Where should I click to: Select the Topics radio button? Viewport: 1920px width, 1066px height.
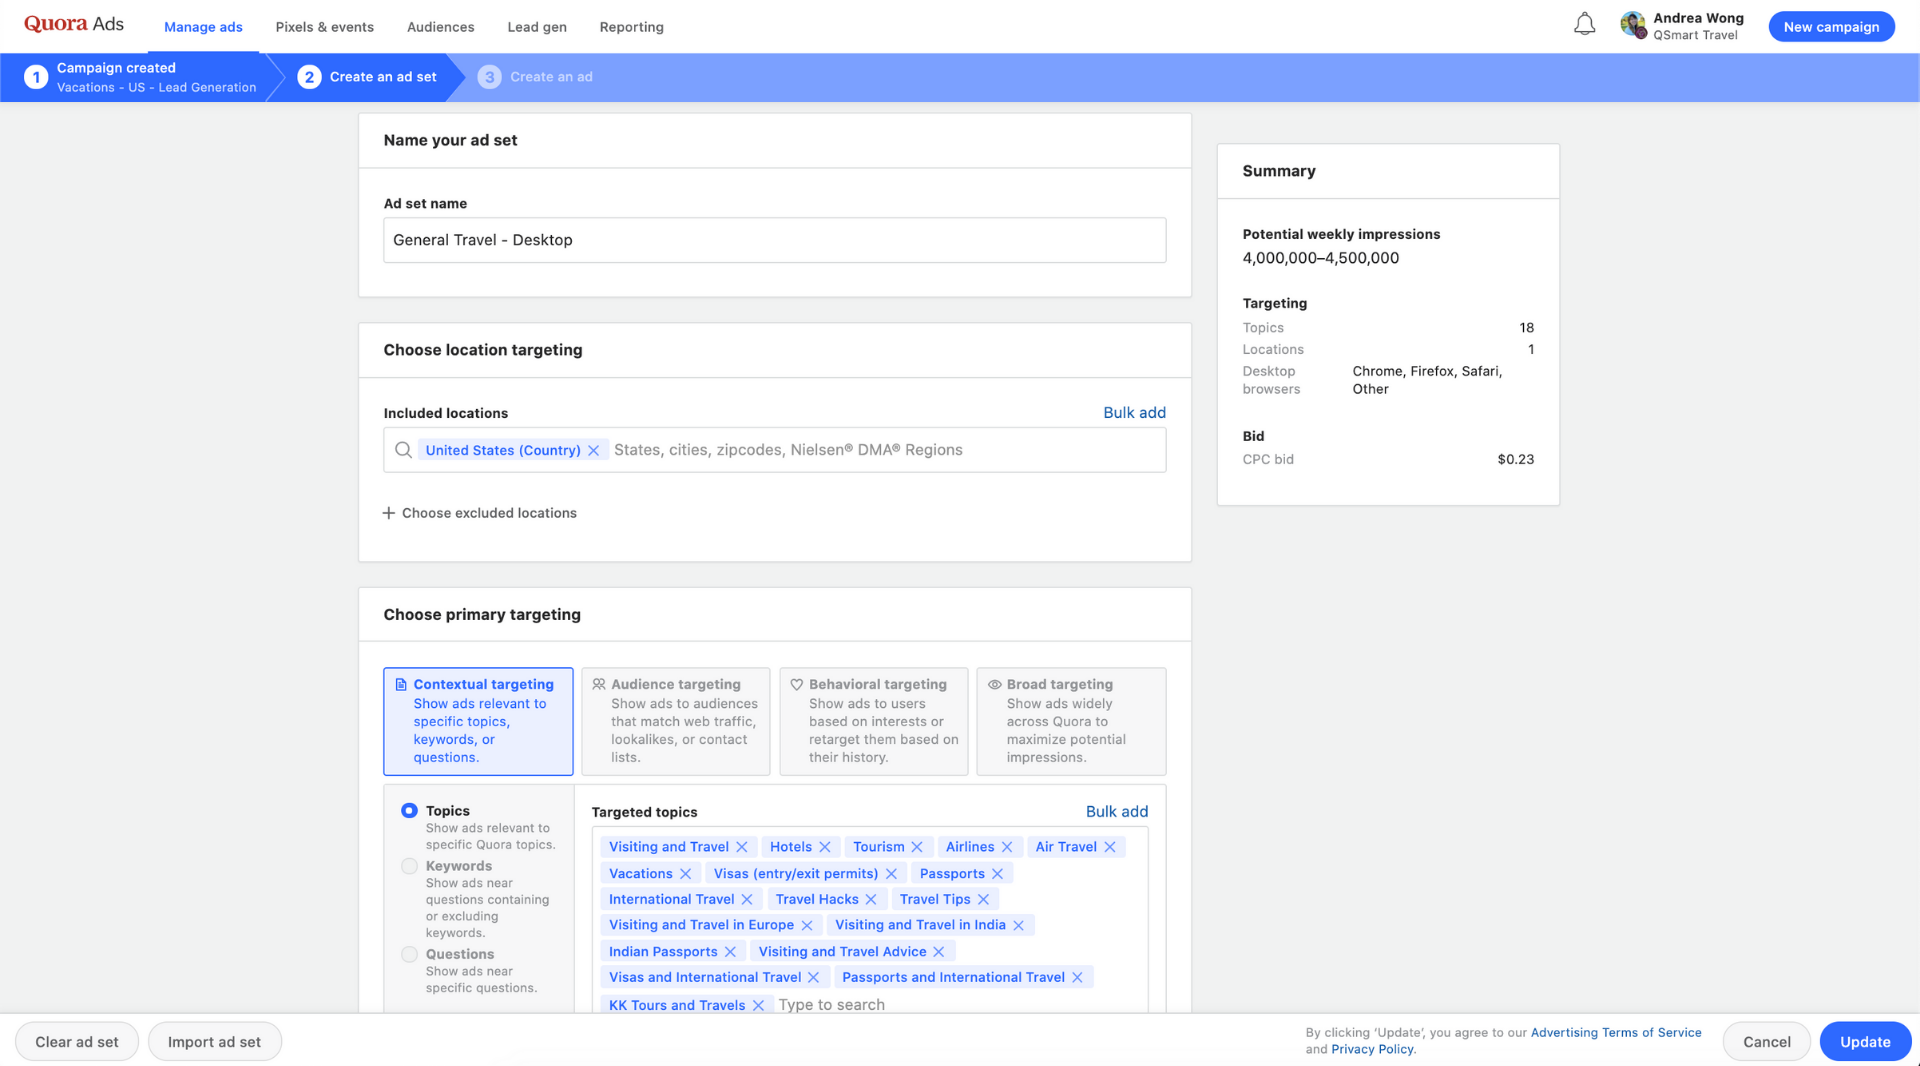(409, 811)
